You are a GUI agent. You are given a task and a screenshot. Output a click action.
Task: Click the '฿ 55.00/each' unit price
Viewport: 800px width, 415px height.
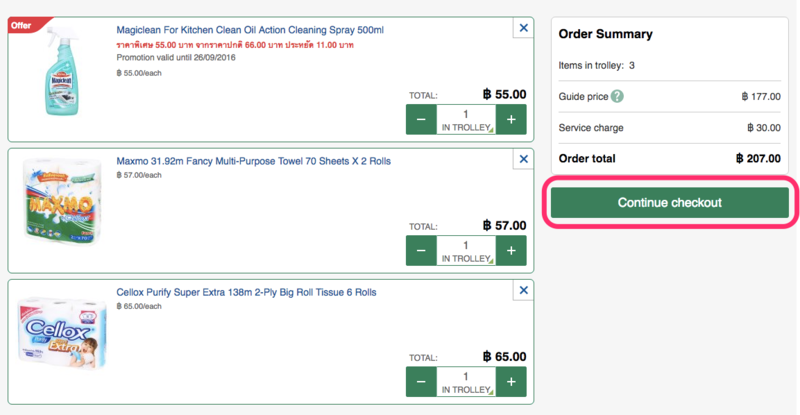pos(139,73)
